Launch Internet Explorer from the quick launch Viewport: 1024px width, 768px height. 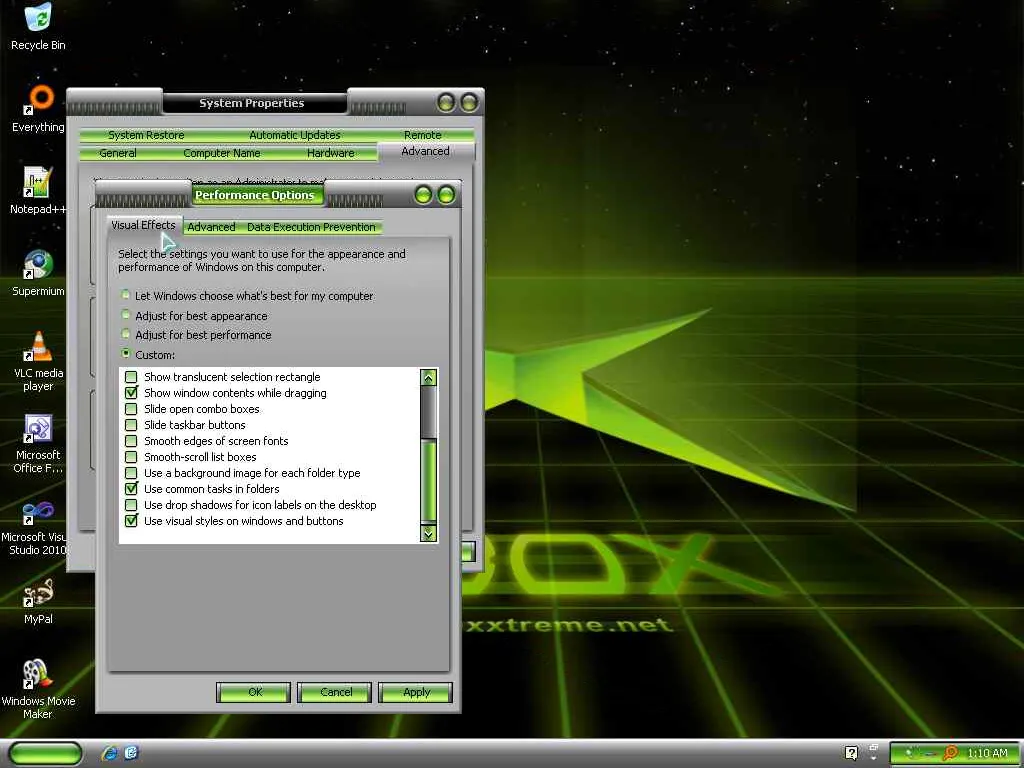coord(110,753)
